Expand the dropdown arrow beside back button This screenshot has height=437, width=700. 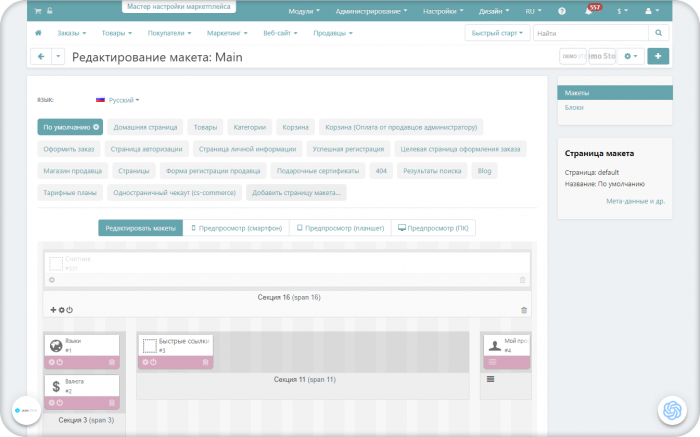click(58, 57)
